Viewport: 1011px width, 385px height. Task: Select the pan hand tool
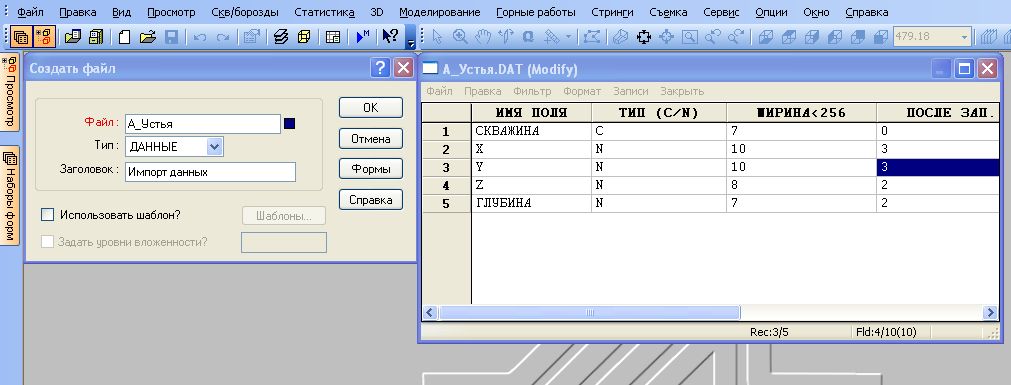[x=483, y=37]
